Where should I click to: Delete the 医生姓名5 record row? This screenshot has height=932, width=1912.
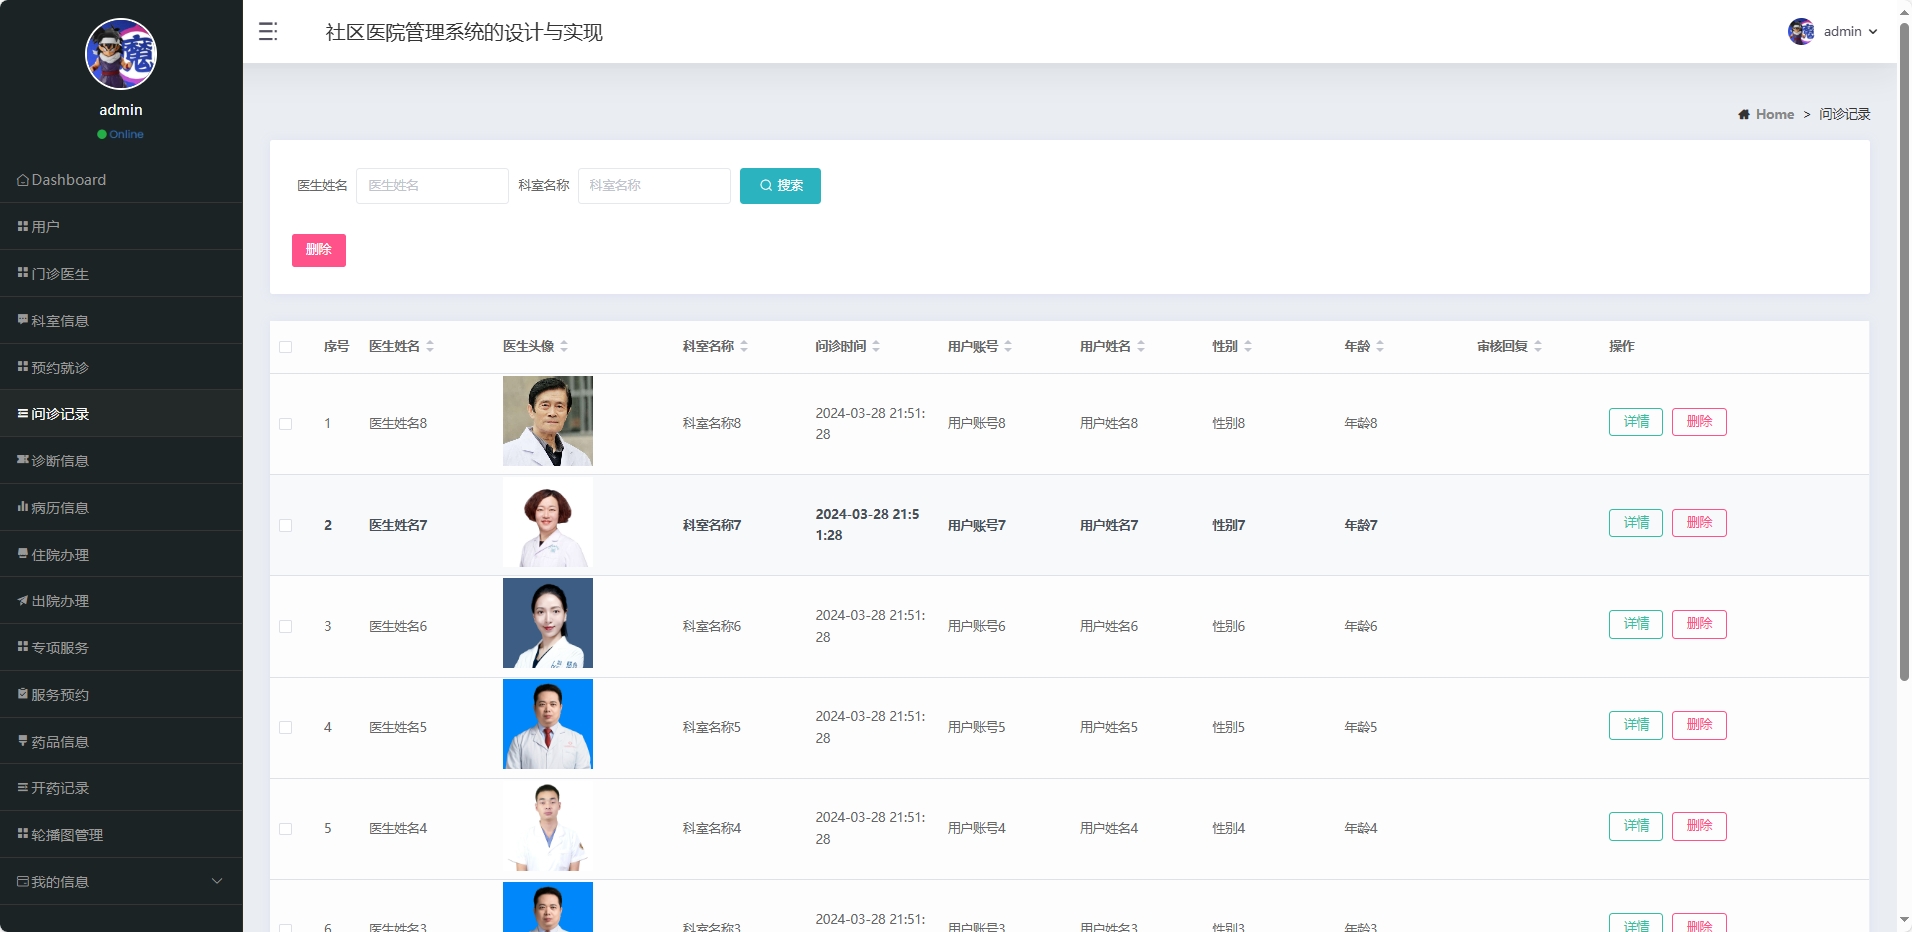[1699, 725]
